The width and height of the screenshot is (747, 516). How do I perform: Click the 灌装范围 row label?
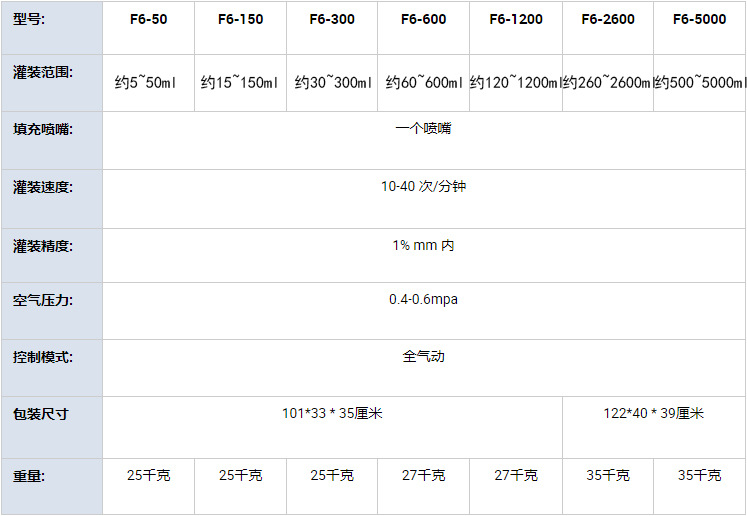[43, 72]
